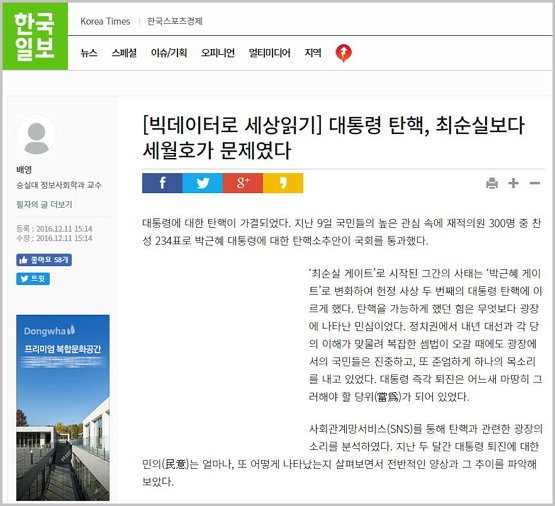This screenshot has height=506, width=555.
Task: Click the red arrow badge icon in menu
Action: coord(343,53)
